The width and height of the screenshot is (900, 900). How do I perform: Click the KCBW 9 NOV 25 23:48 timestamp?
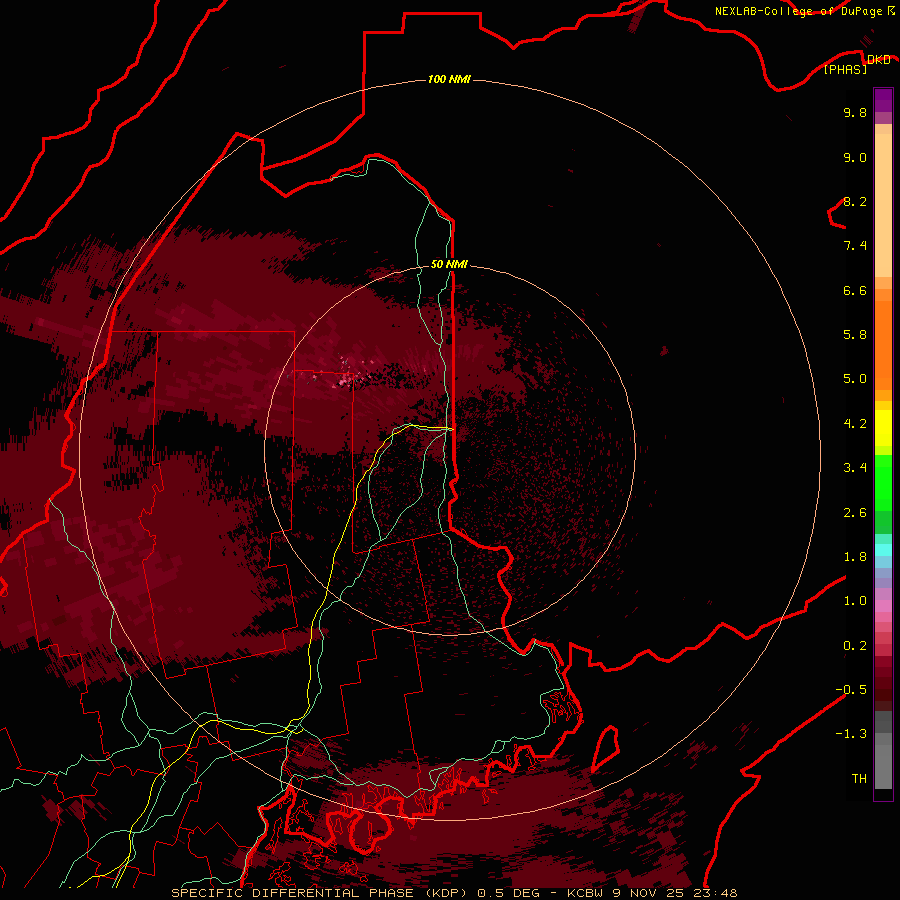pos(652,893)
